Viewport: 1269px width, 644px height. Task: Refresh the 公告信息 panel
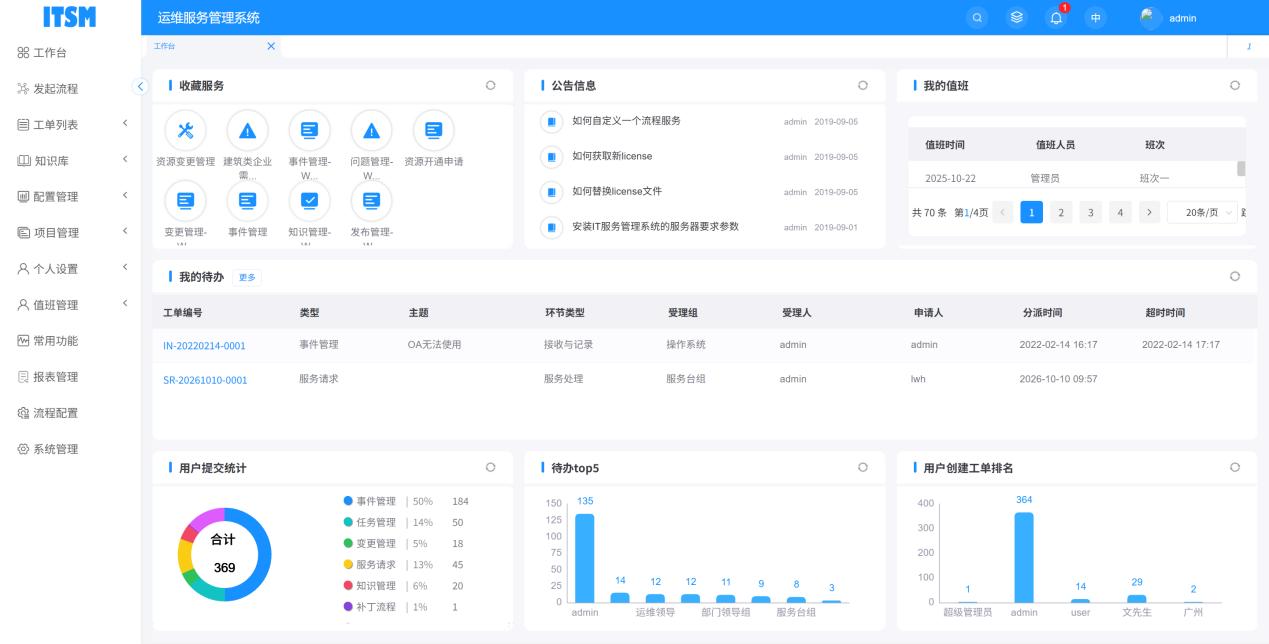click(x=862, y=85)
